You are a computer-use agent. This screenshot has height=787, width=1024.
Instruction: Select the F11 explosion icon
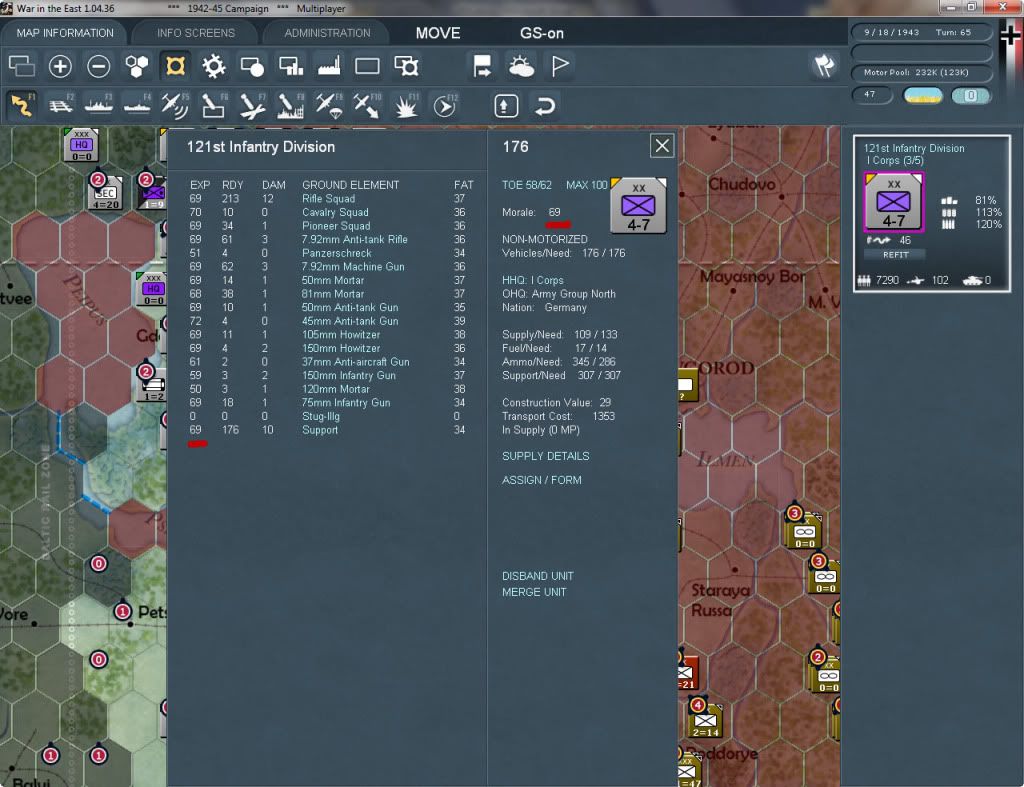(x=406, y=106)
